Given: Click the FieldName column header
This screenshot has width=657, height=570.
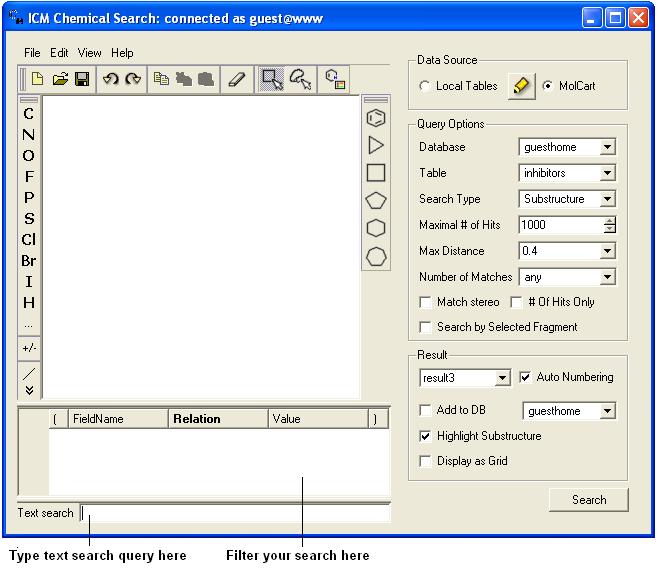Looking at the screenshot, I should 118,419.
